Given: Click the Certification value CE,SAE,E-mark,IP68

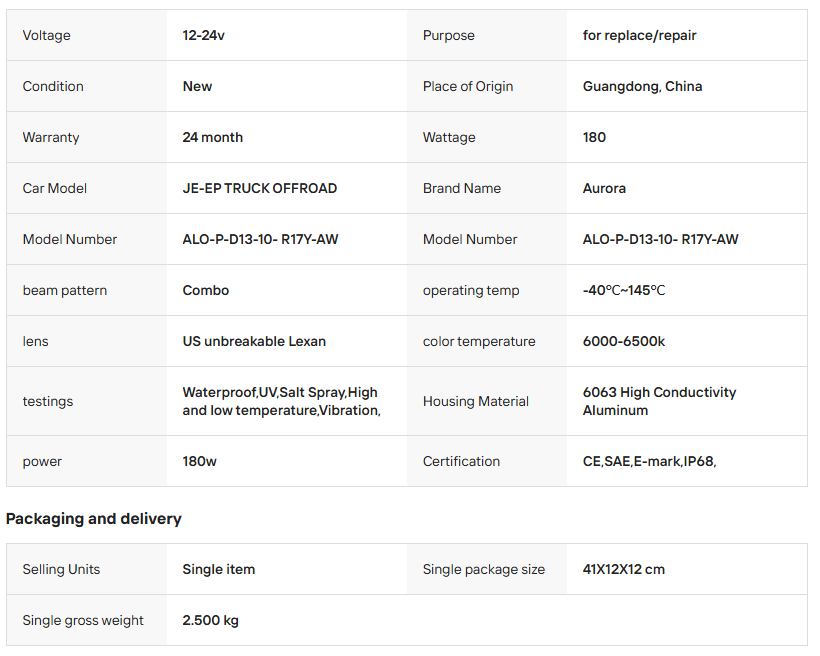Looking at the screenshot, I should [649, 461].
